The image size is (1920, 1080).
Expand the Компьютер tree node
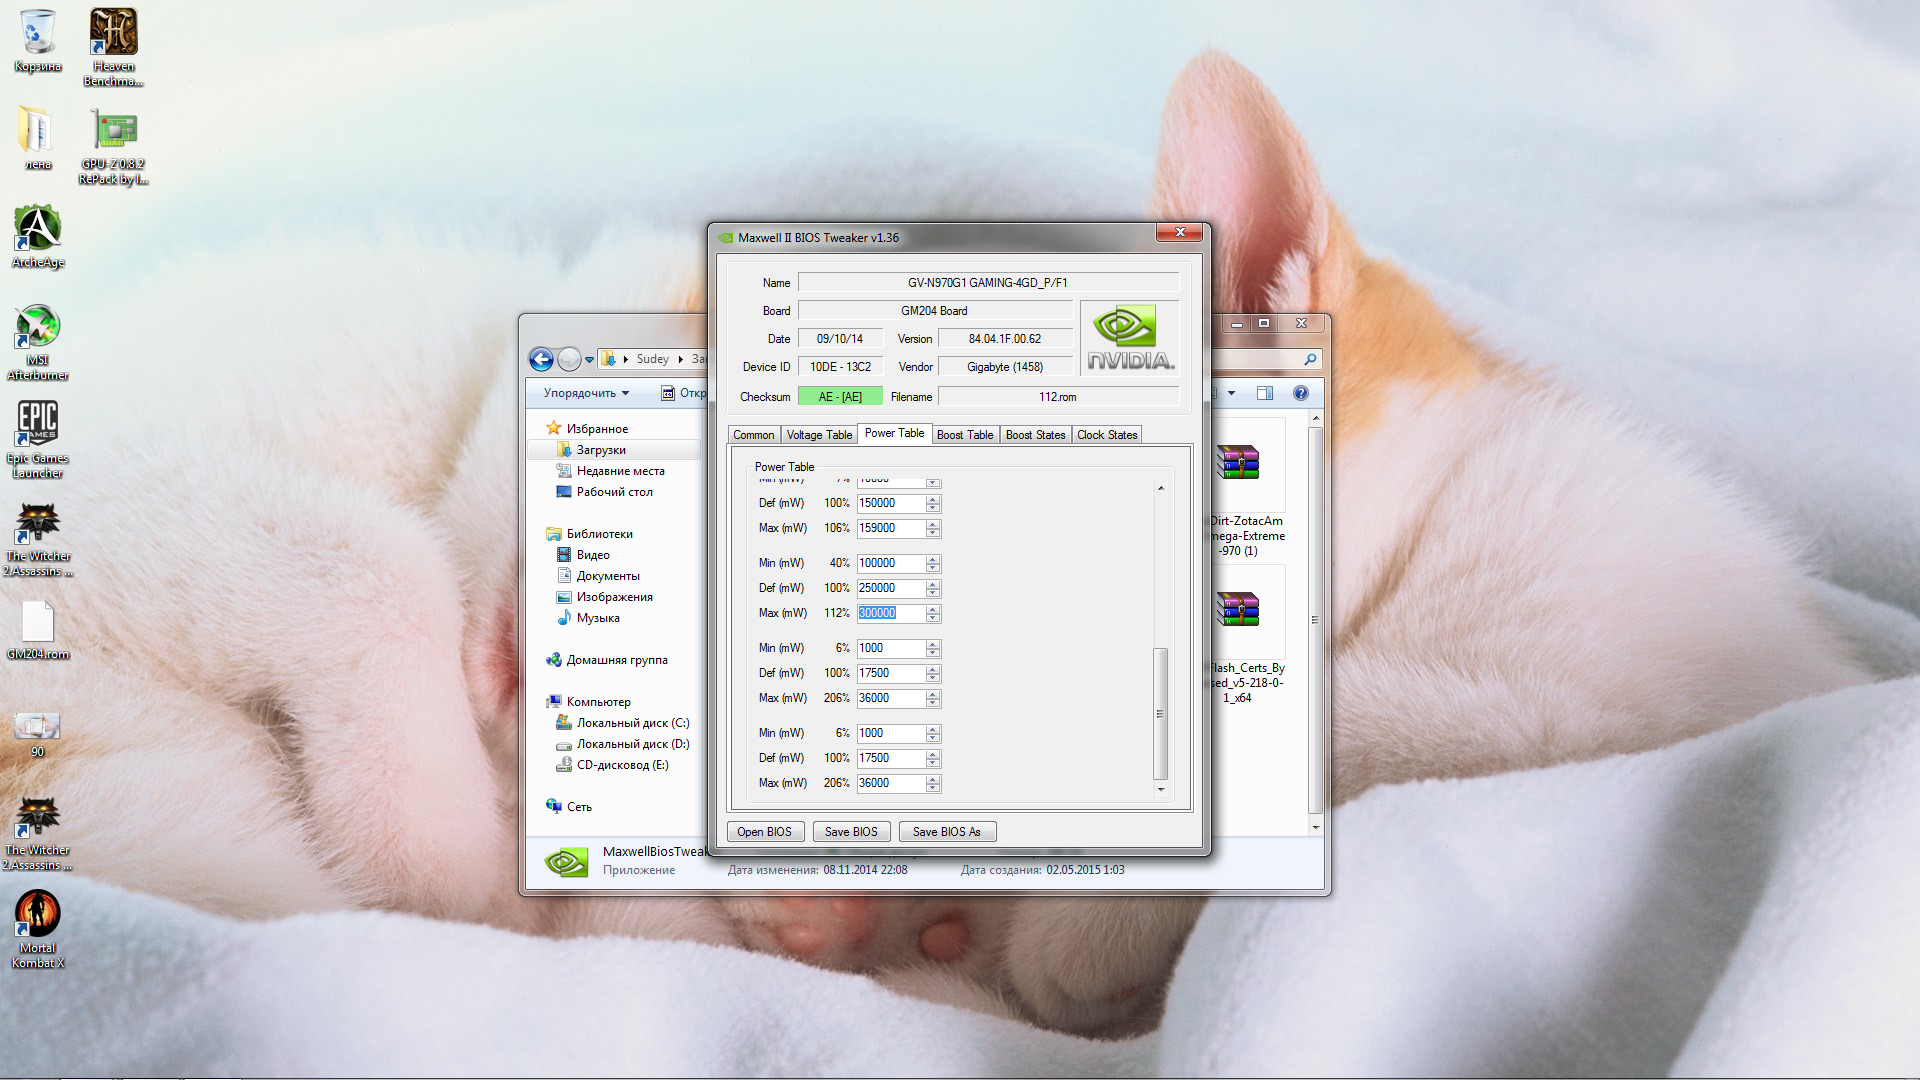pos(598,702)
